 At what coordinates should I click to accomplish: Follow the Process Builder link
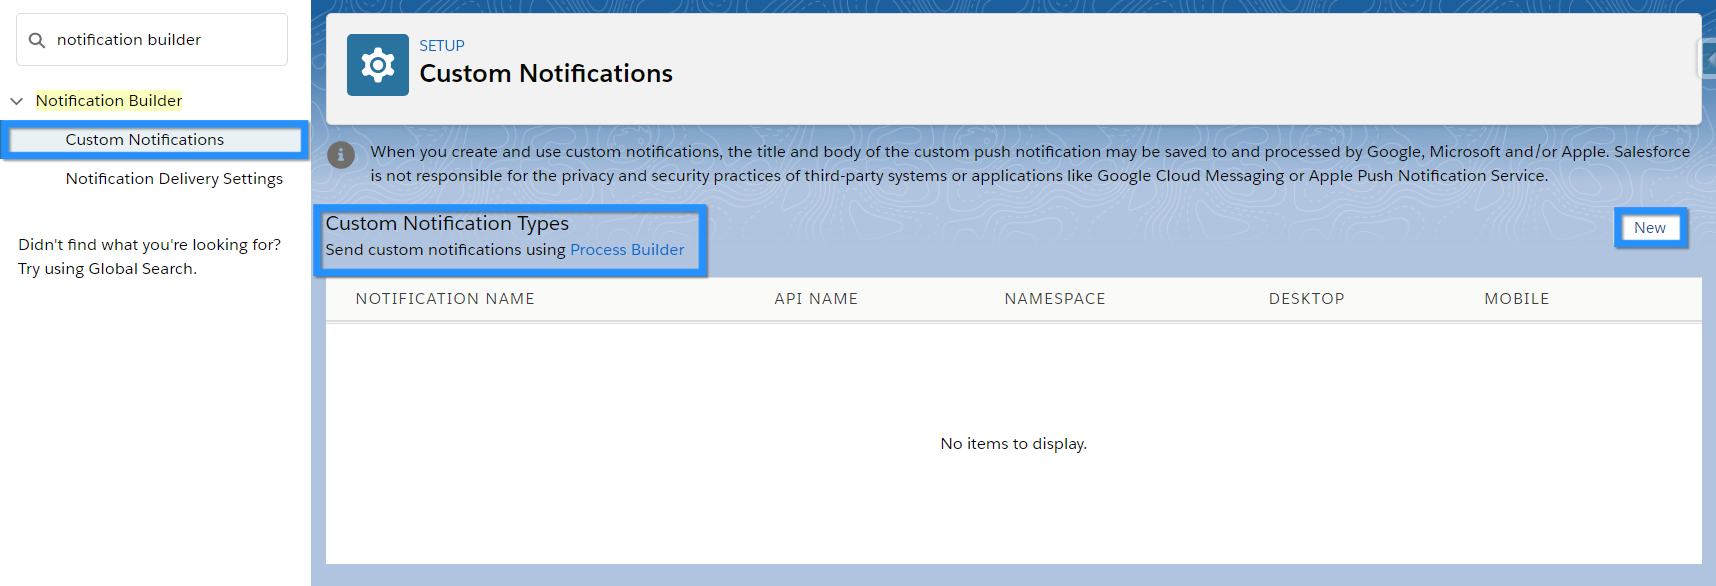[x=627, y=250]
